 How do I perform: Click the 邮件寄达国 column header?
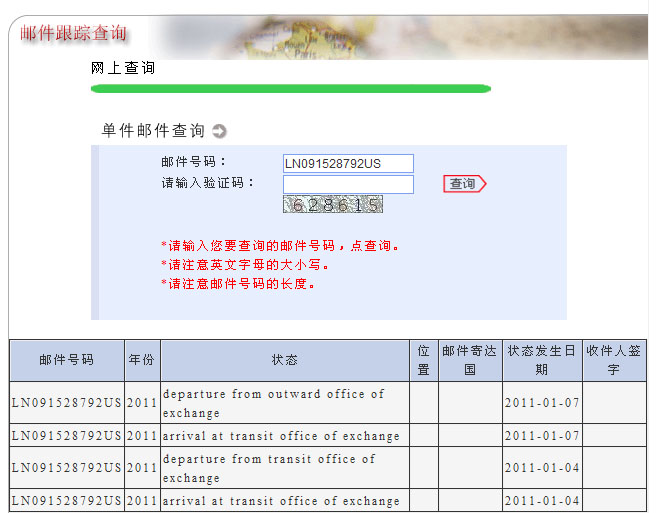[470, 360]
